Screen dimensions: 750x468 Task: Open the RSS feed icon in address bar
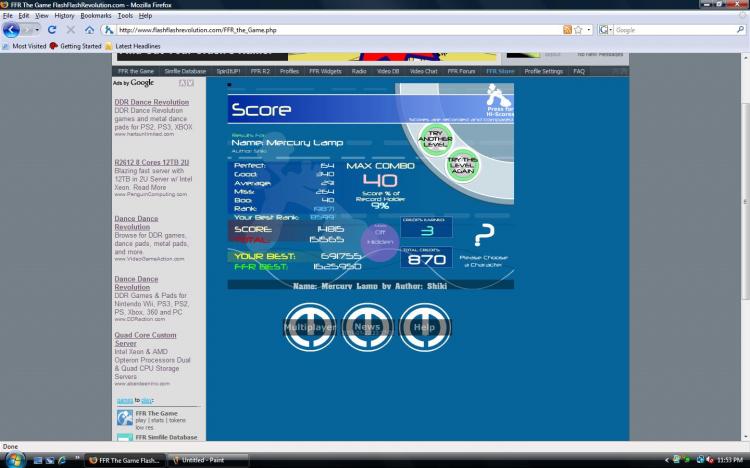pyautogui.click(x=567, y=30)
